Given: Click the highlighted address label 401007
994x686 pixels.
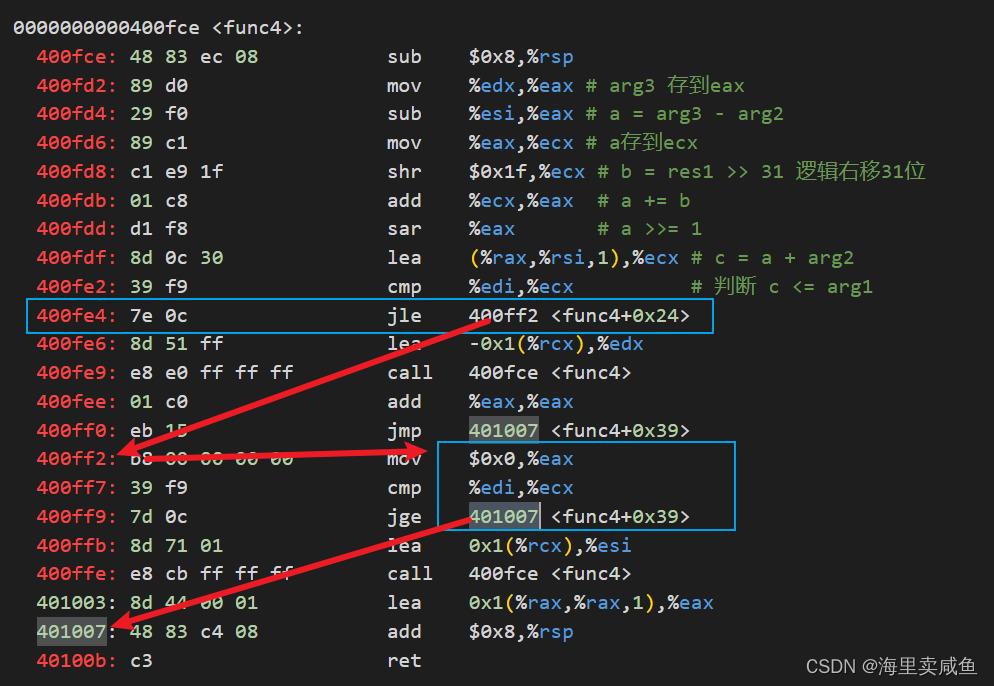Looking at the screenshot, I should 71,631.
